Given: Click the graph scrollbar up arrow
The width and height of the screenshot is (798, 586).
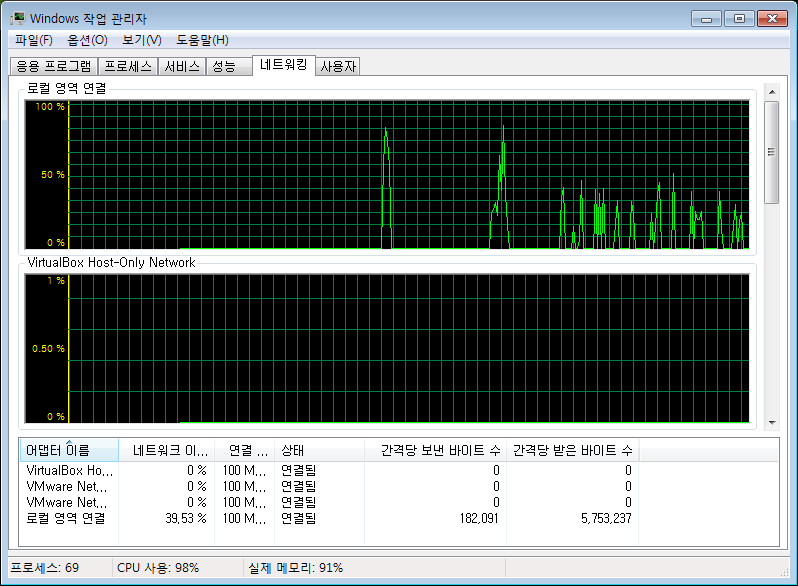Looking at the screenshot, I should (772, 92).
